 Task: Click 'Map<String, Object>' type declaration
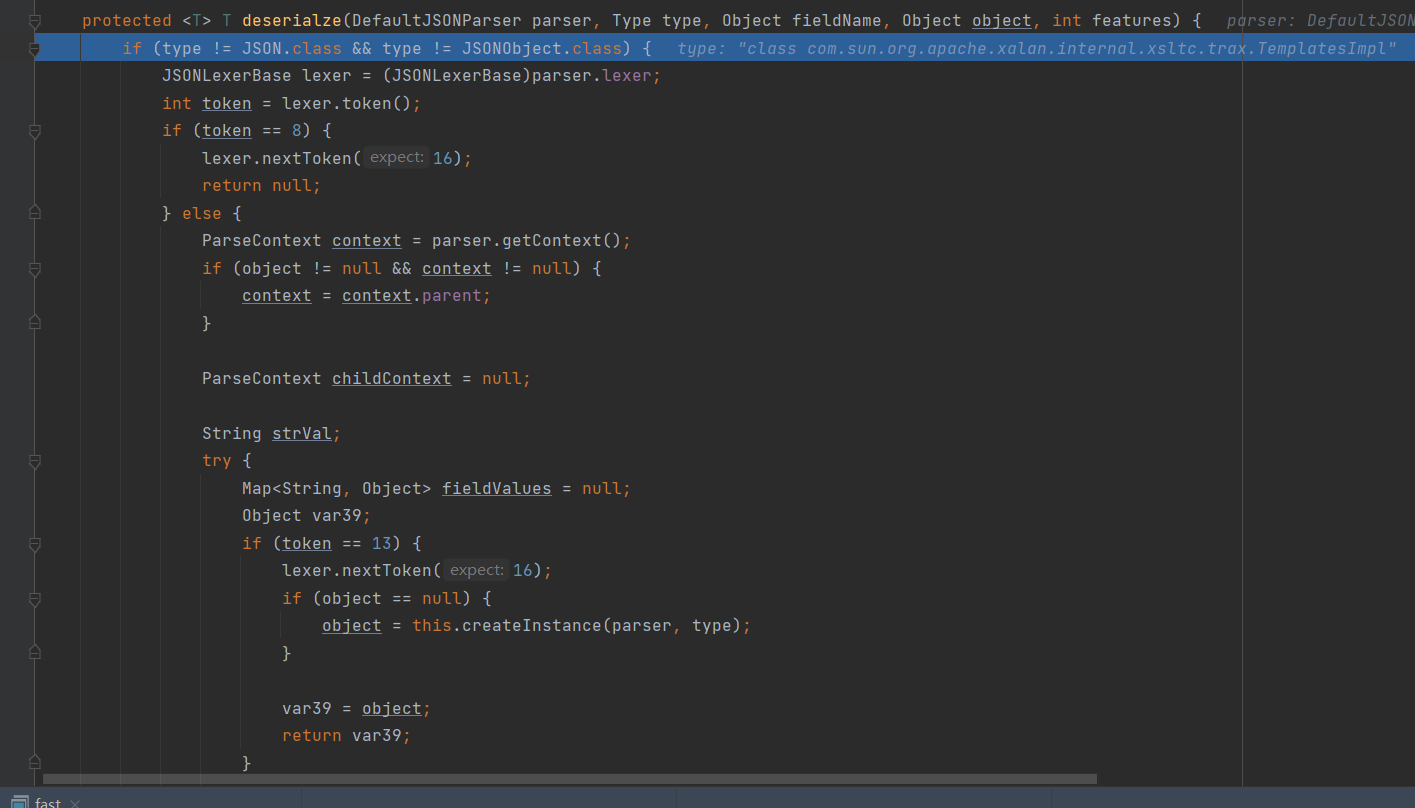point(337,488)
